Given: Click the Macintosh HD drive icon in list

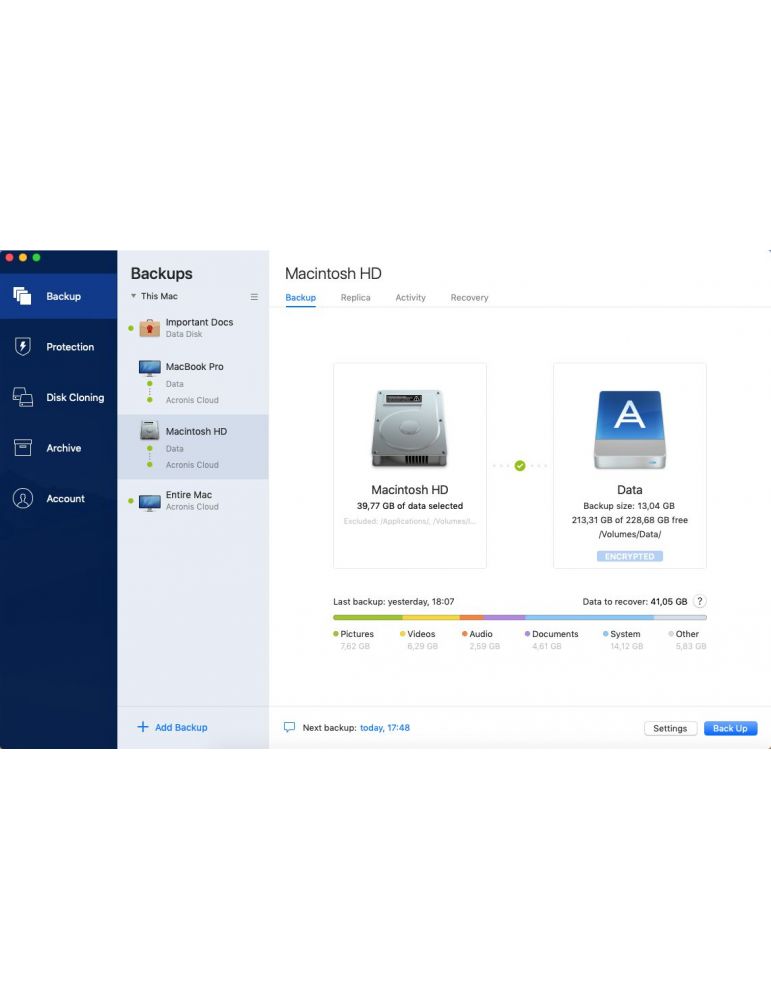Looking at the screenshot, I should (149, 430).
